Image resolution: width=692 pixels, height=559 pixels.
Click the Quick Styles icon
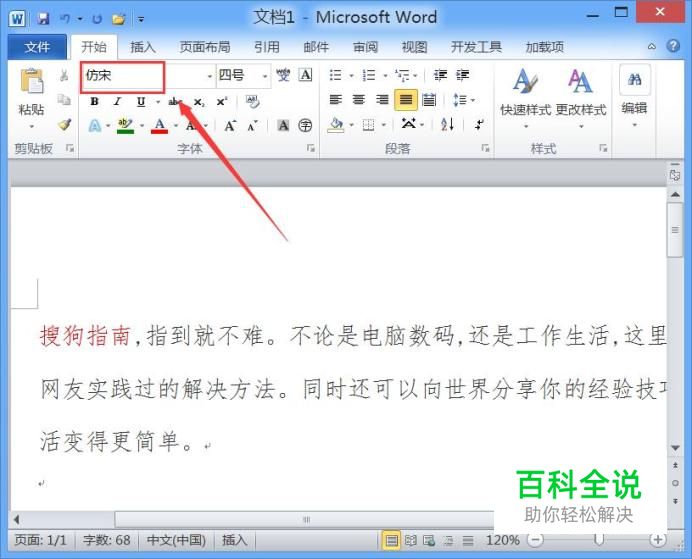(526, 81)
